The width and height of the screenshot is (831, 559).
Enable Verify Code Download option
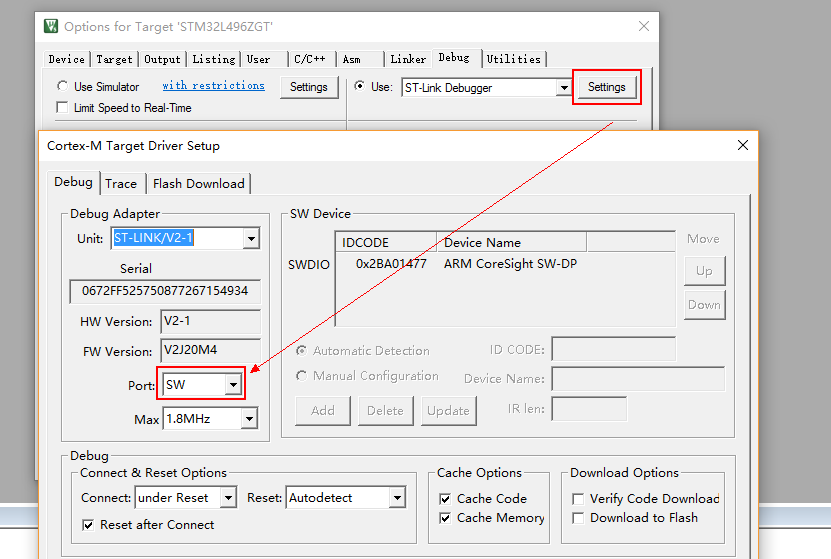(x=578, y=499)
